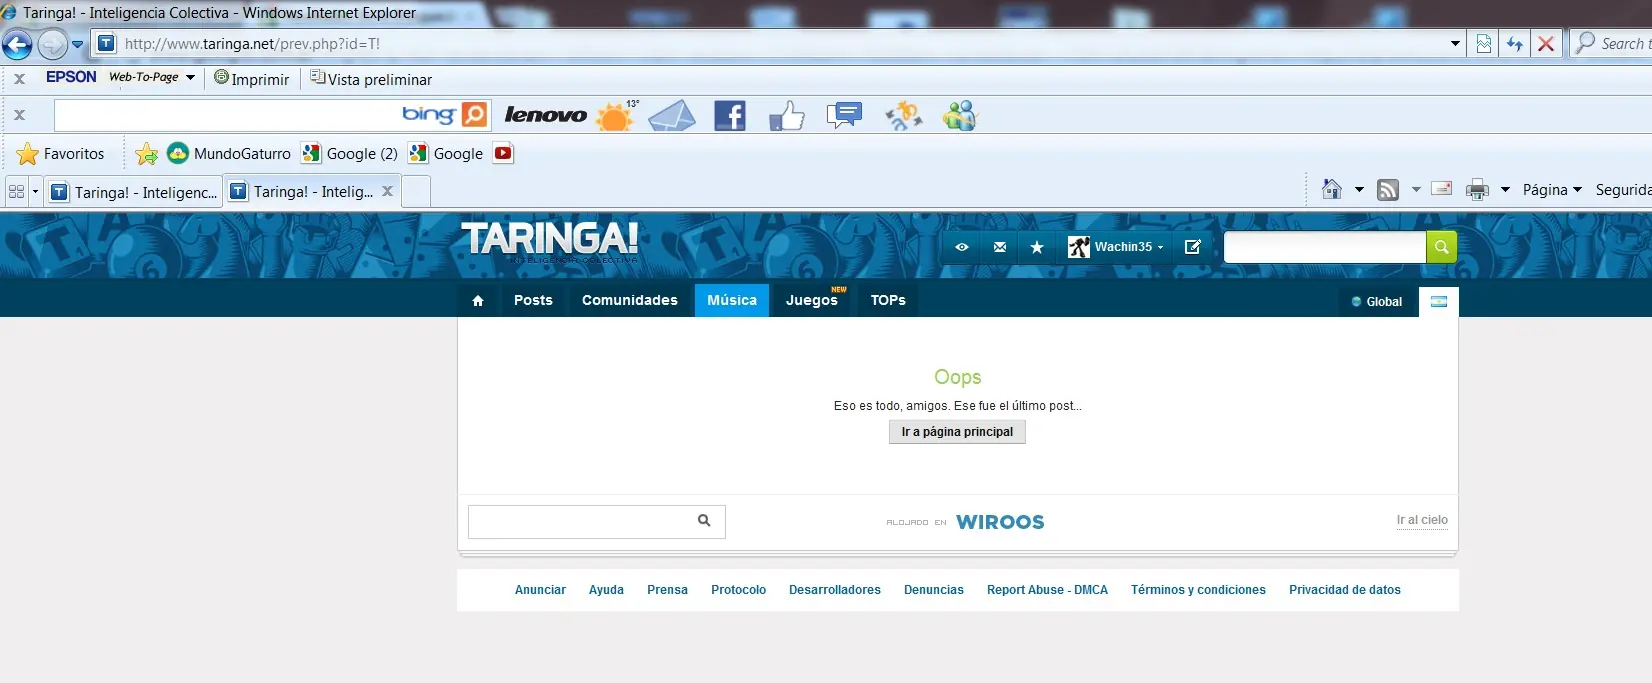This screenshot has width=1652, height=683.
Task: Open the Juegos section
Action: 814,300
